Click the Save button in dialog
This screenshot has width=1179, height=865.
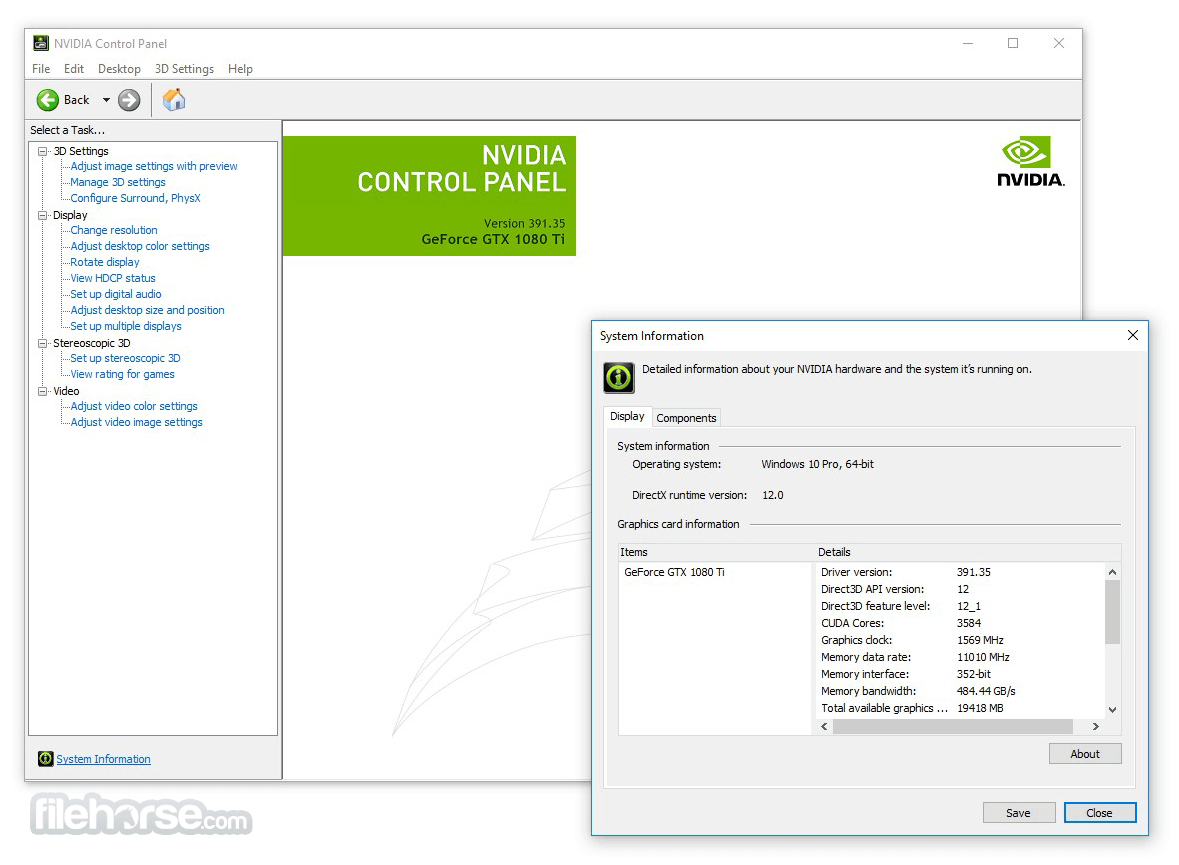(x=1018, y=813)
